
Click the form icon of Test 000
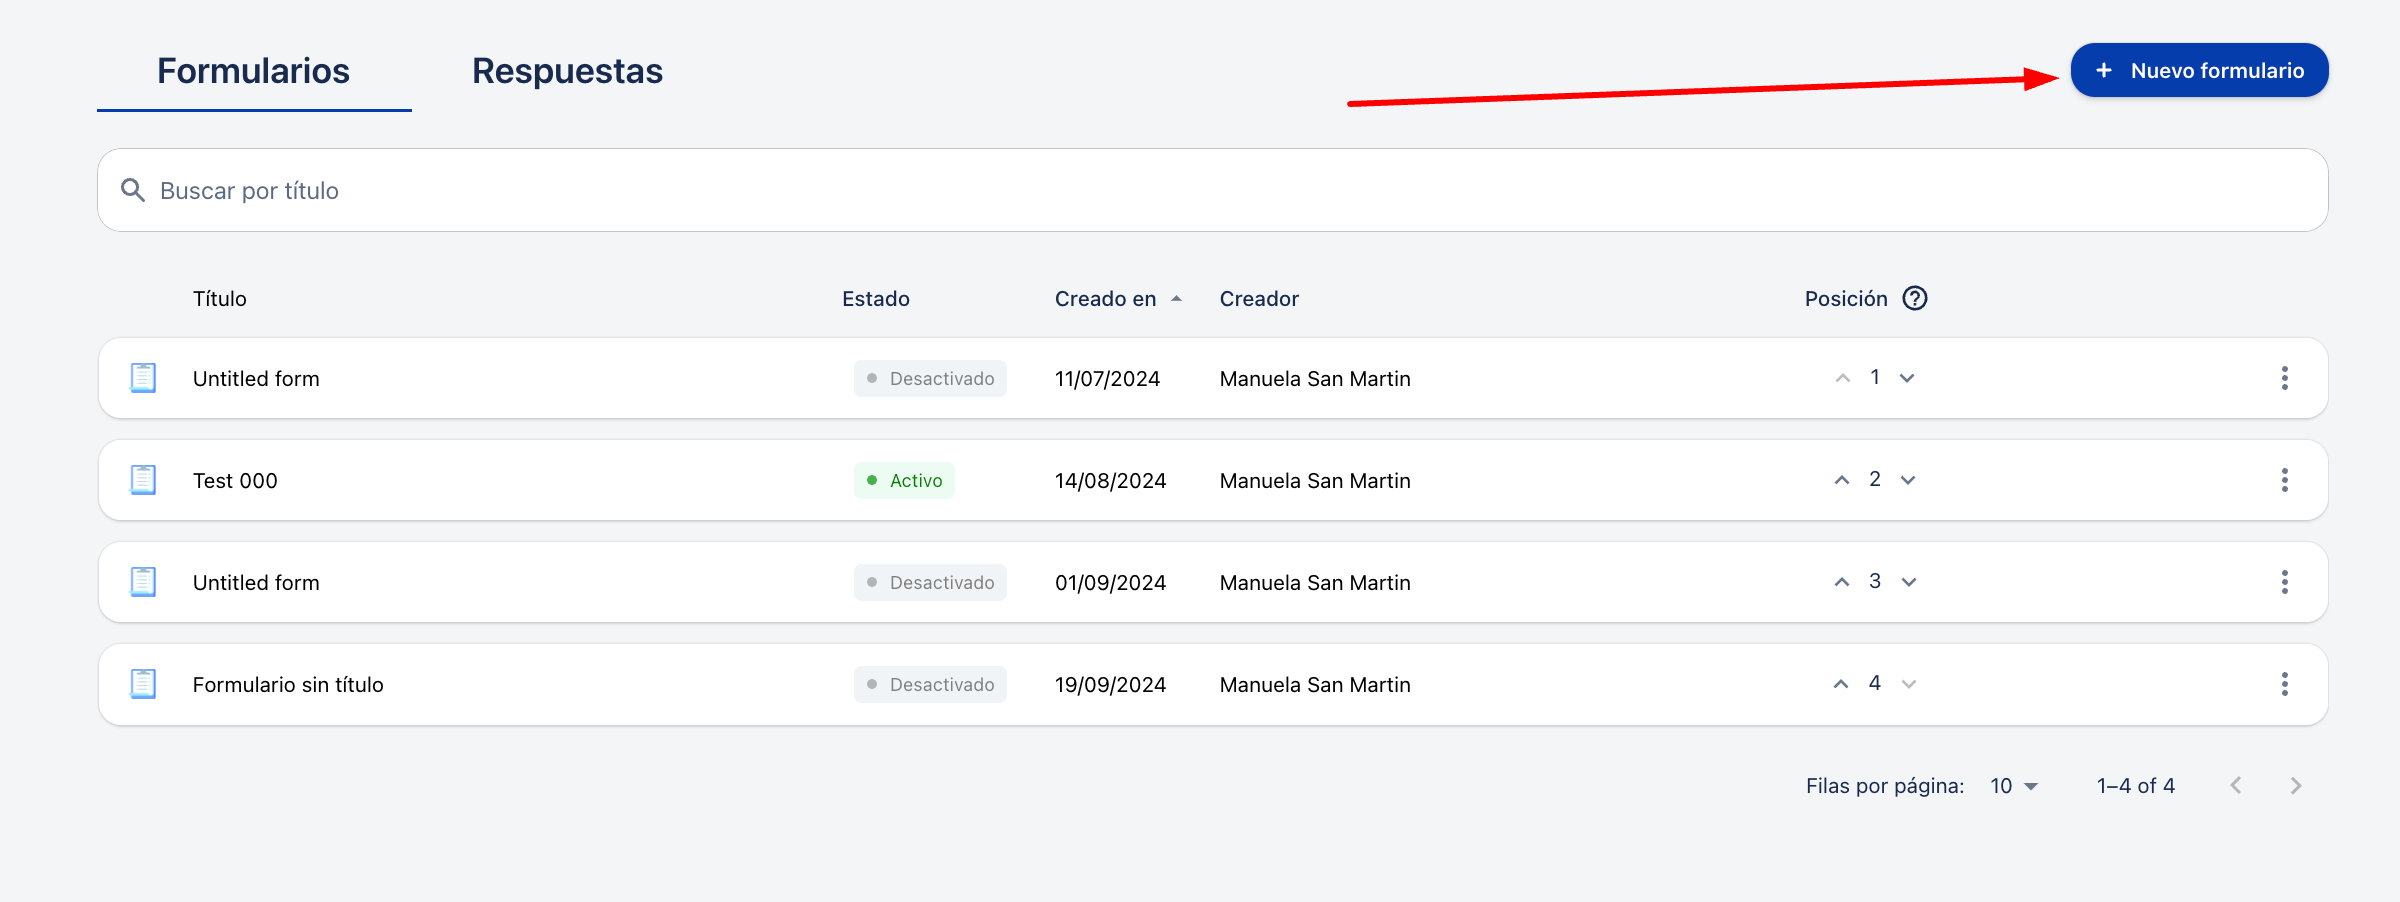click(144, 480)
